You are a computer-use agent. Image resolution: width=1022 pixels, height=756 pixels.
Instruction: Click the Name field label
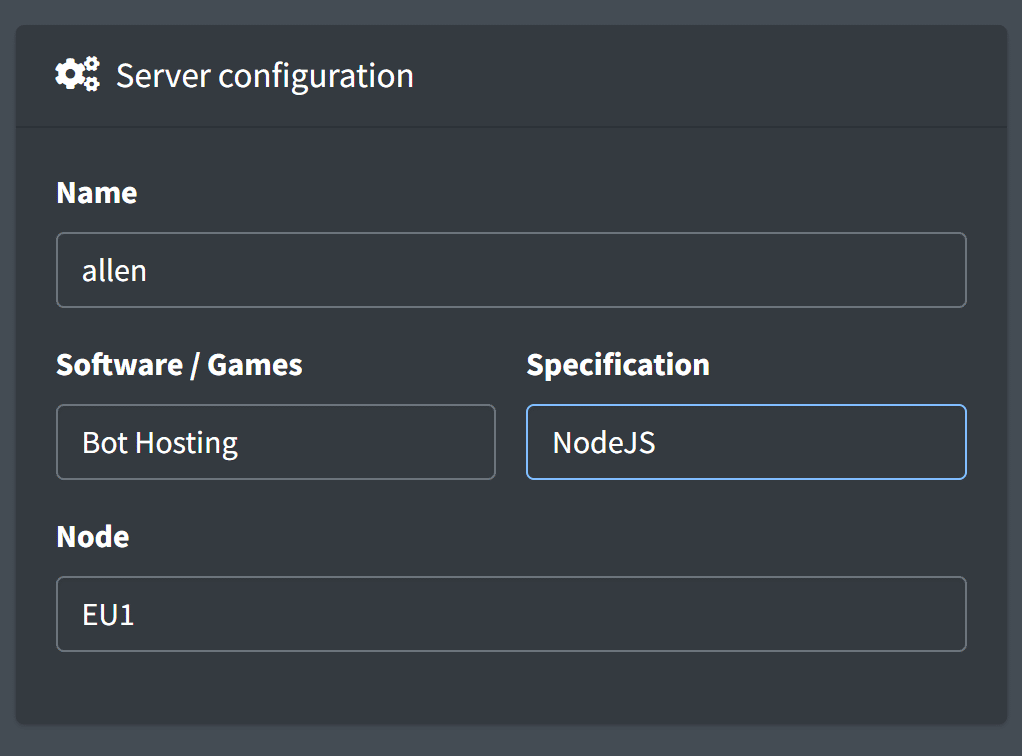97,192
